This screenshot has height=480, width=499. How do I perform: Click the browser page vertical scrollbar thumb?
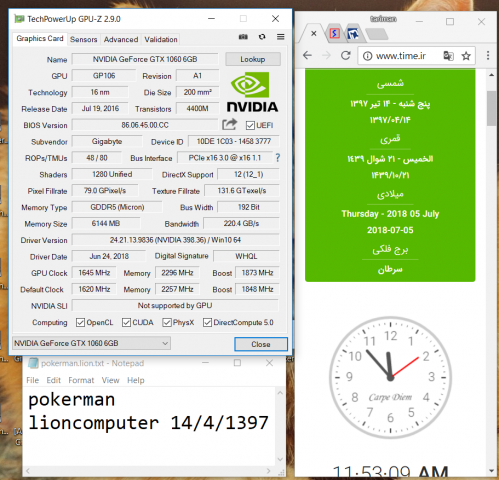click(x=491, y=108)
